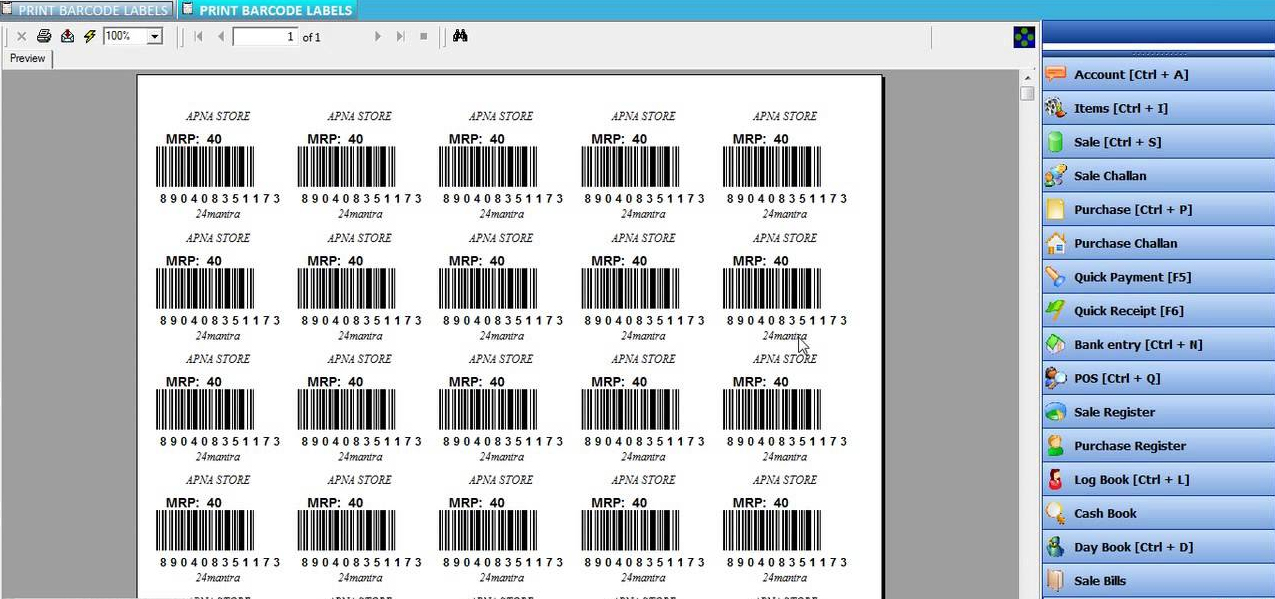Launch the POS screen from sidebar
This screenshot has width=1275, height=599.
pyautogui.click(x=1158, y=378)
